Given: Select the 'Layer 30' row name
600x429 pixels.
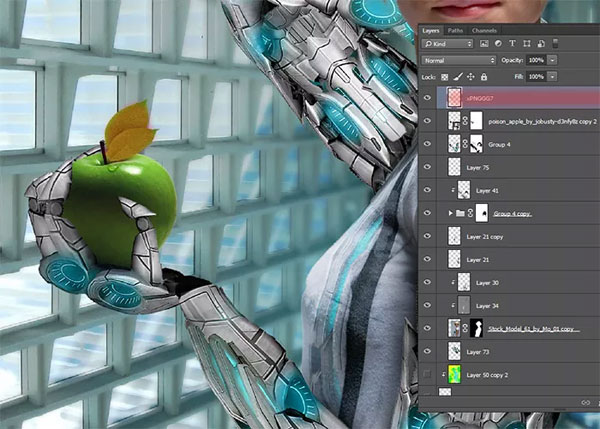Looking at the screenshot, I should point(487,283).
